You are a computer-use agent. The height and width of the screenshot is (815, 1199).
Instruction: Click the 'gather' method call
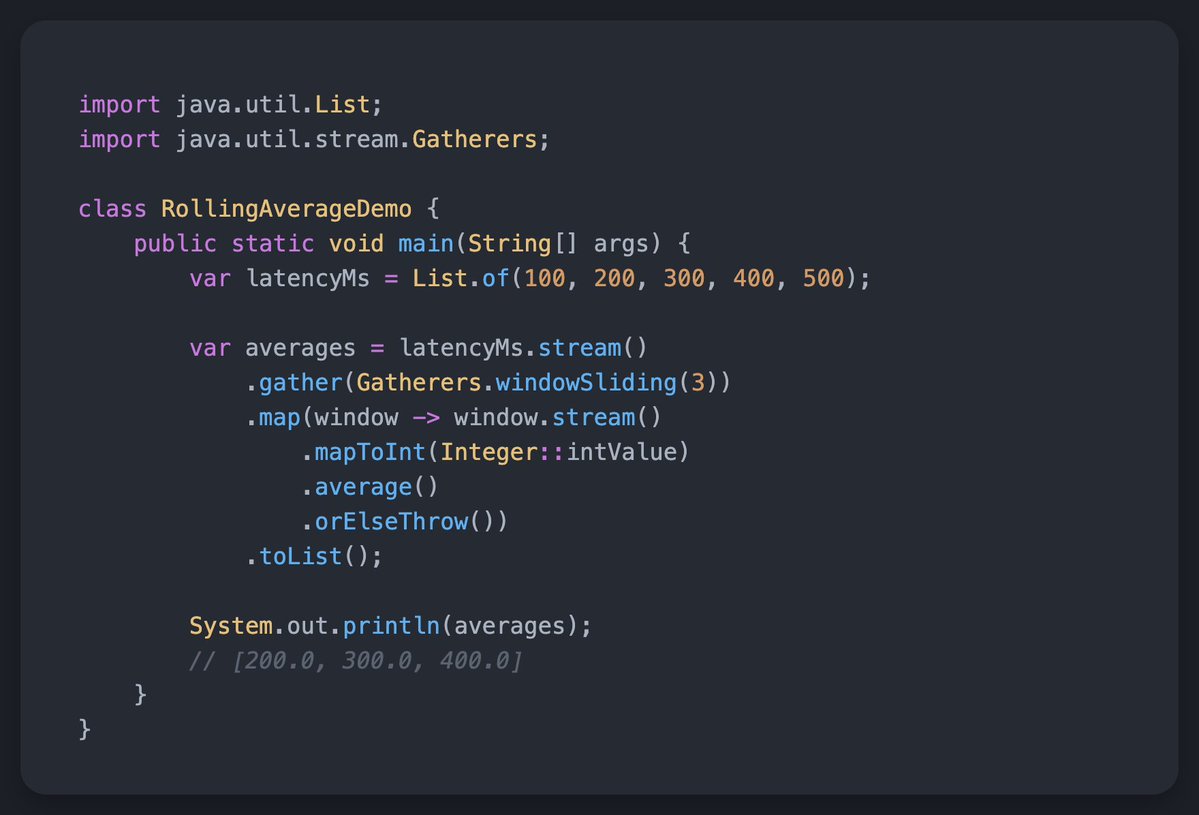tap(301, 382)
